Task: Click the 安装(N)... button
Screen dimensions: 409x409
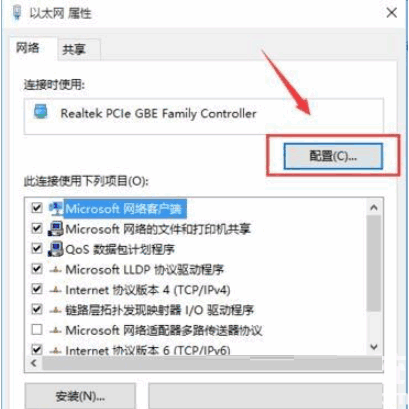Action: [80, 396]
